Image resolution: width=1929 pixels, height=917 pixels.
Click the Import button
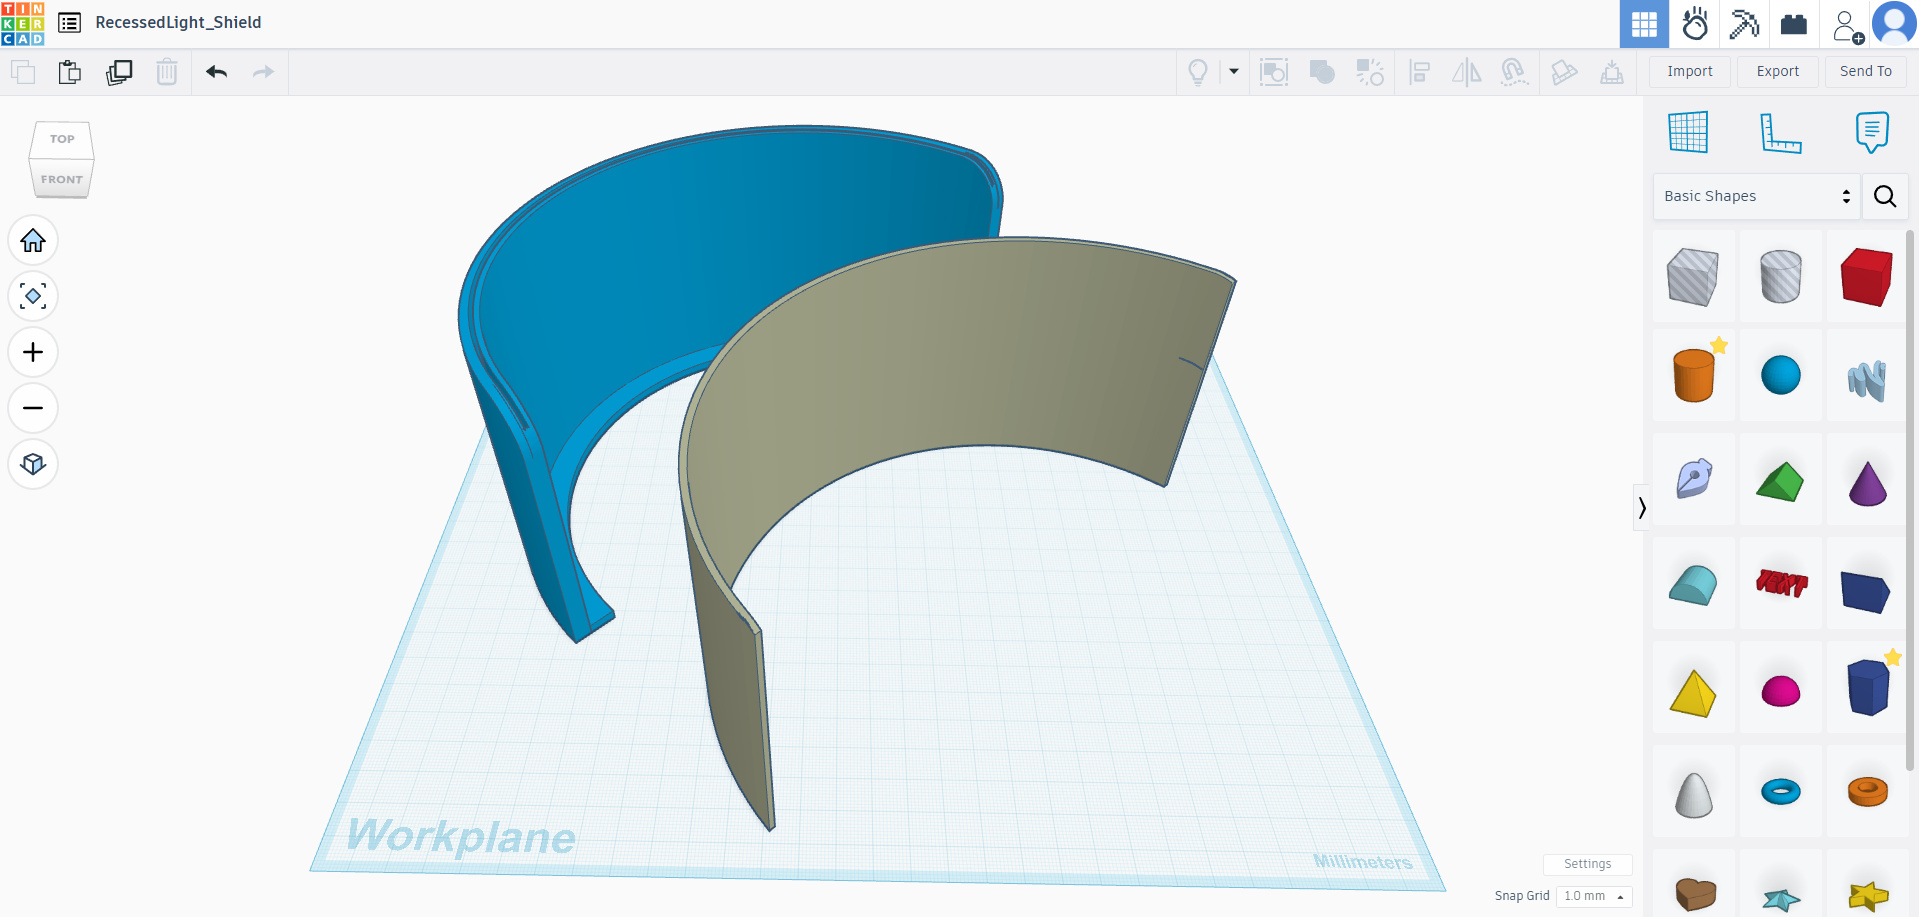[x=1690, y=71]
